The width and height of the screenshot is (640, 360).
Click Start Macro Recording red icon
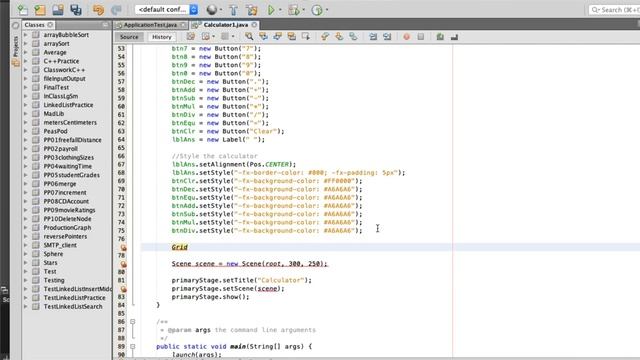pyautogui.click(x=407, y=37)
